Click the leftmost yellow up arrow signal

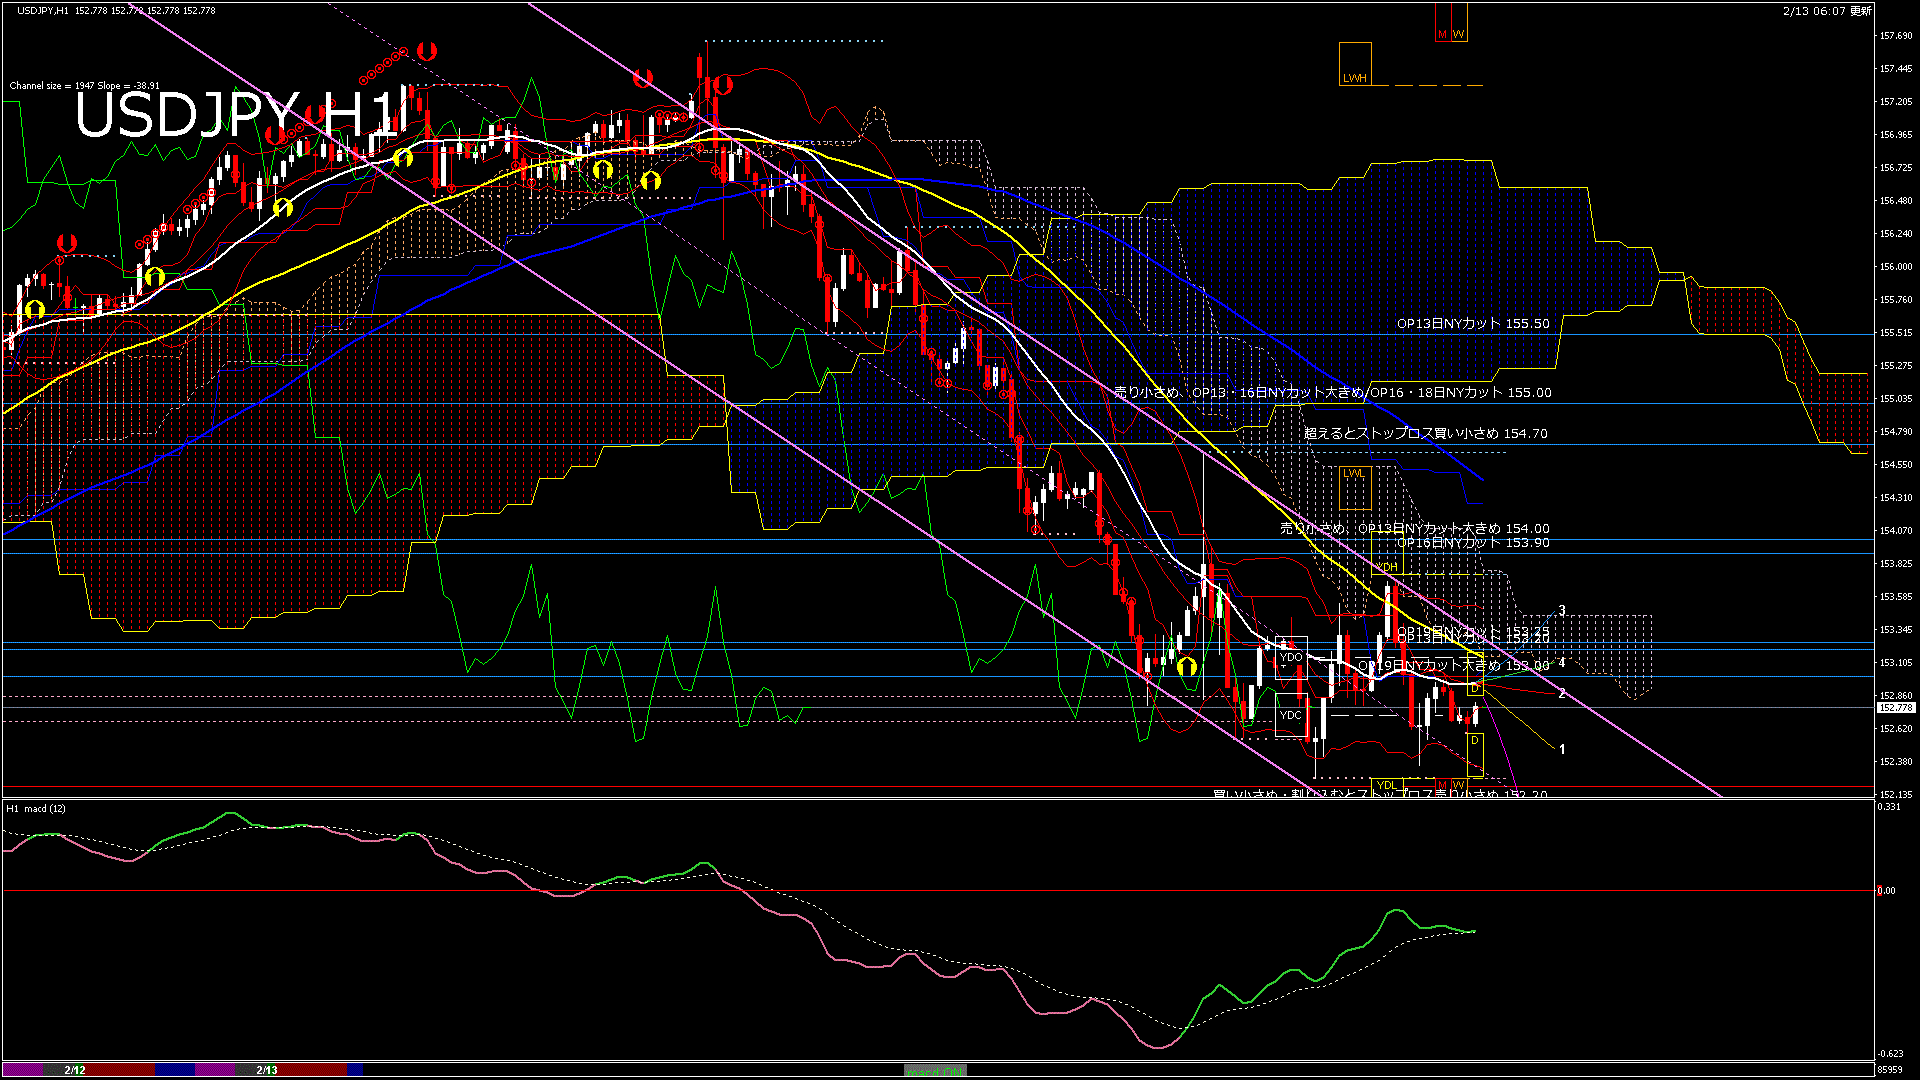(35, 309)
